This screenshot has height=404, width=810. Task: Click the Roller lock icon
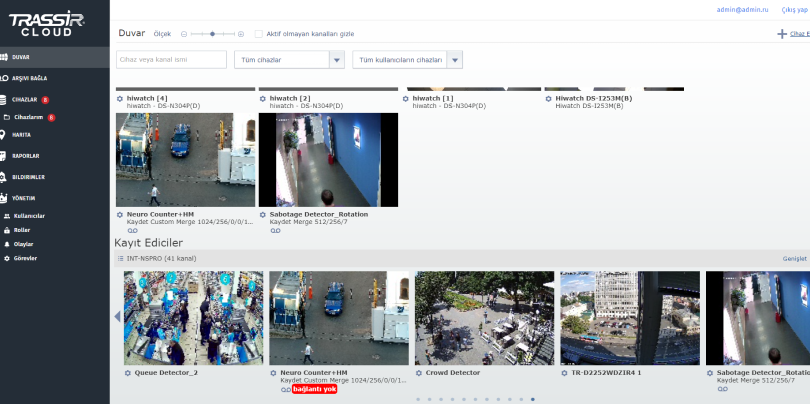7,230
